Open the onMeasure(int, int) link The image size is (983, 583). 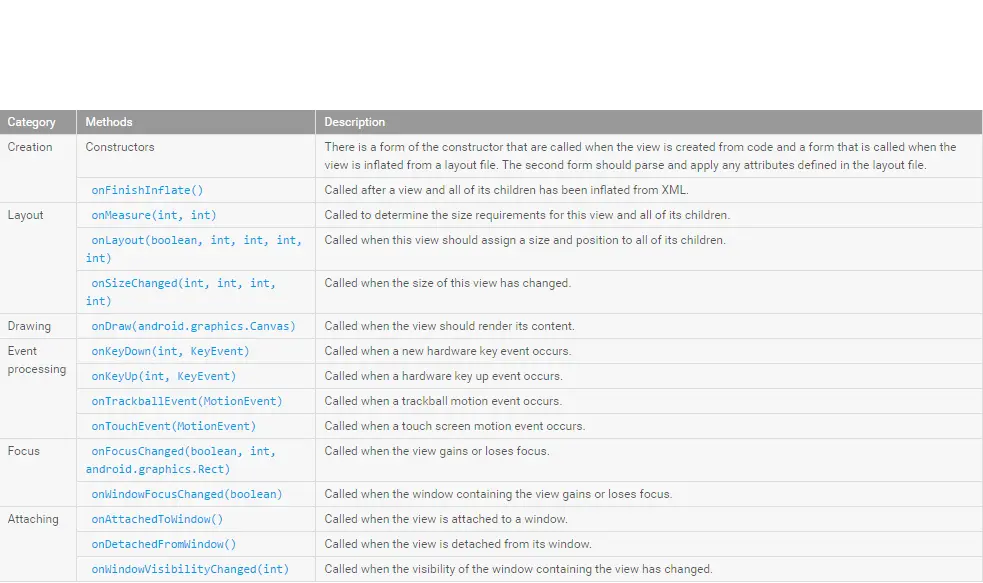tap(154, 215)
